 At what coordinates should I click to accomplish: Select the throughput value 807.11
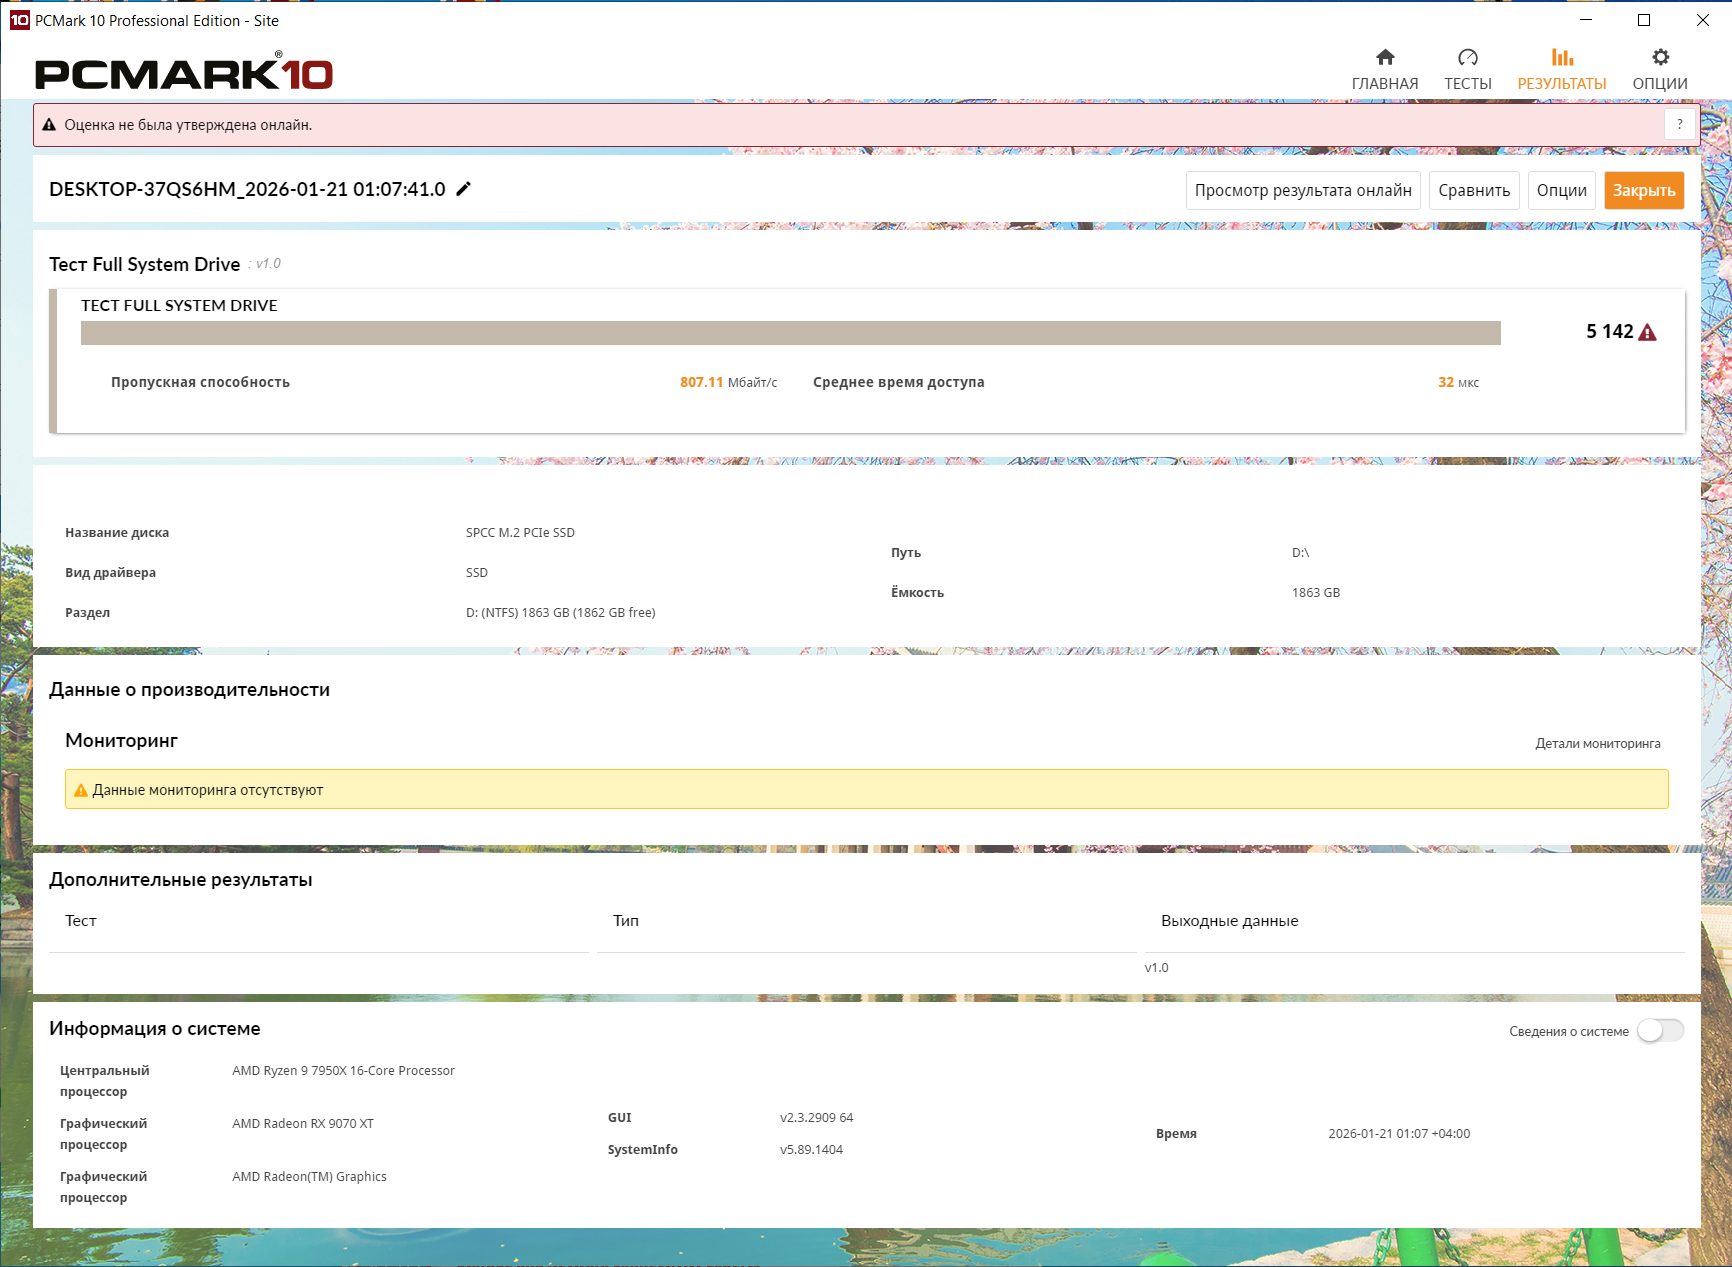click(701, 382)
